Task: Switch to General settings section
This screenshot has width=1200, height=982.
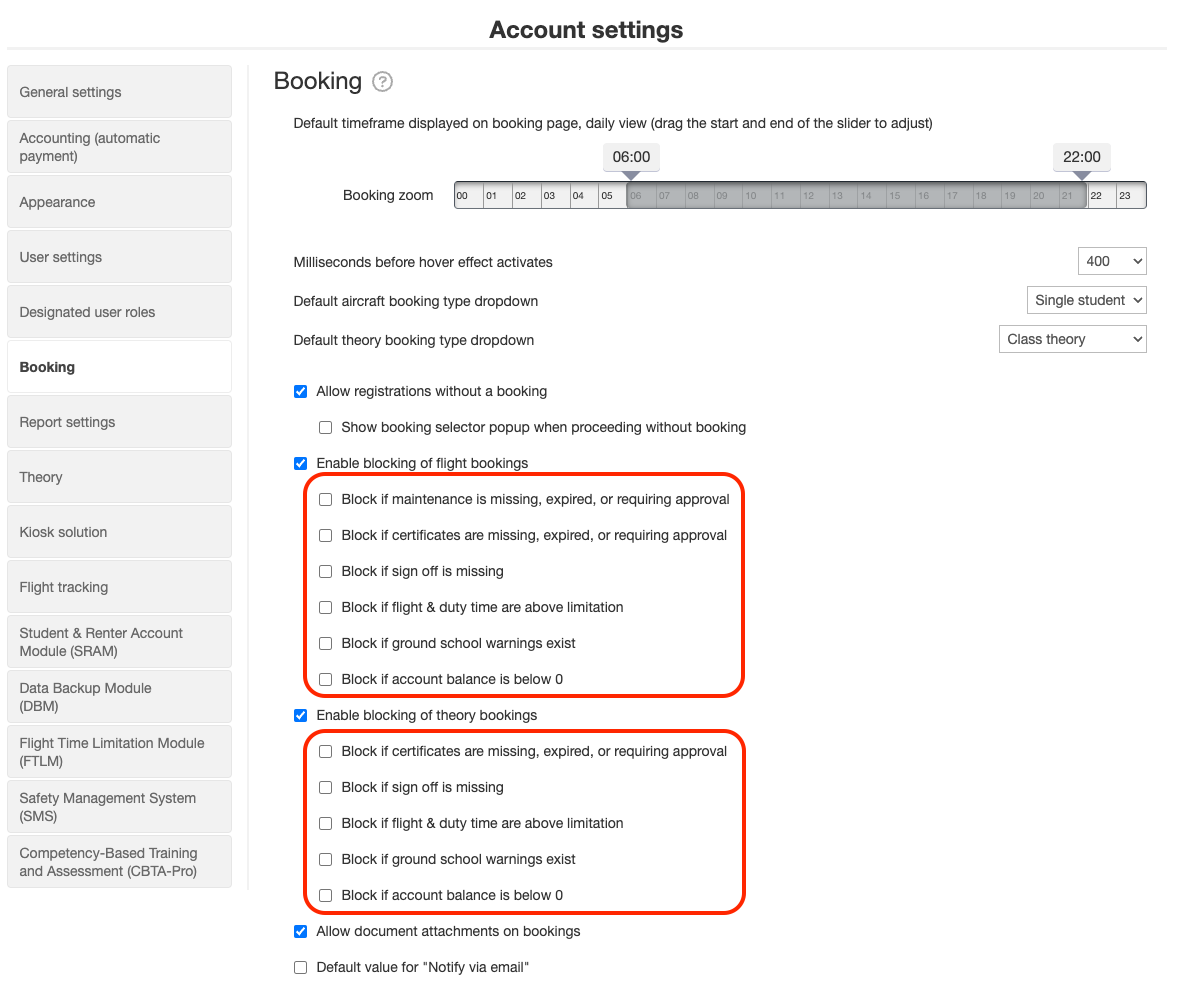Action: tap(119, 91)
